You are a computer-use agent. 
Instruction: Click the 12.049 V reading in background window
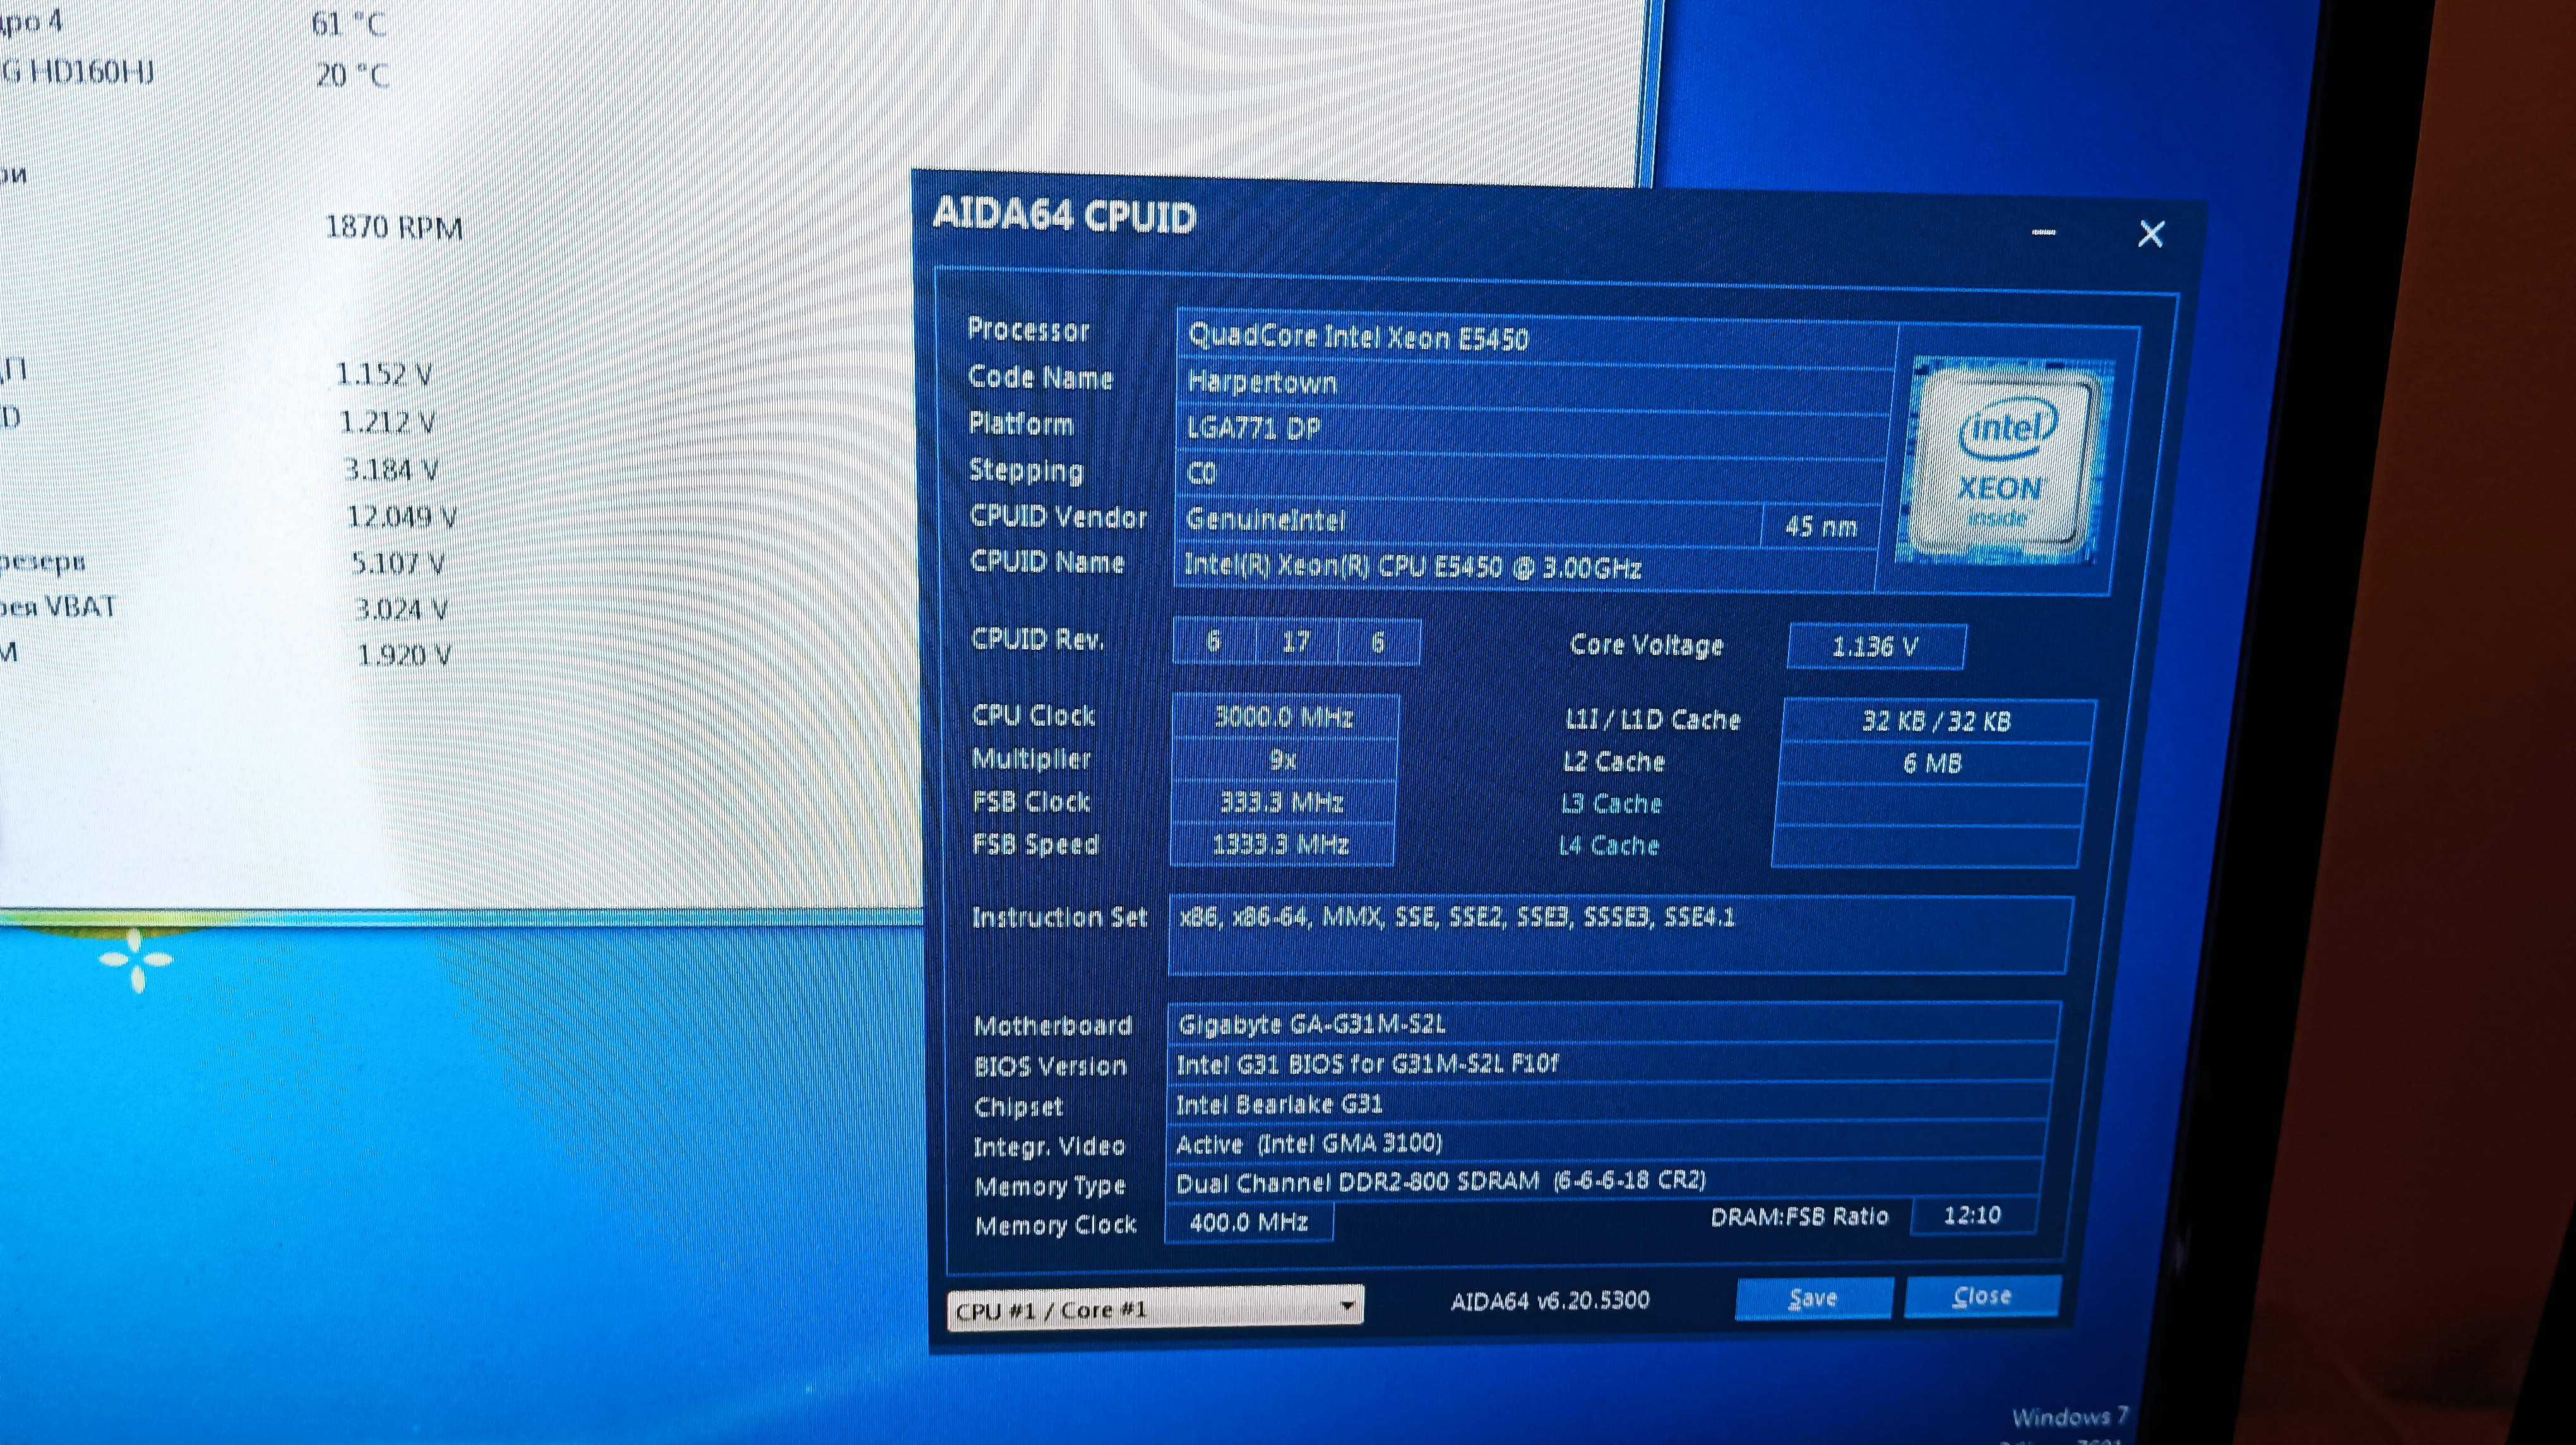[402, 517]
